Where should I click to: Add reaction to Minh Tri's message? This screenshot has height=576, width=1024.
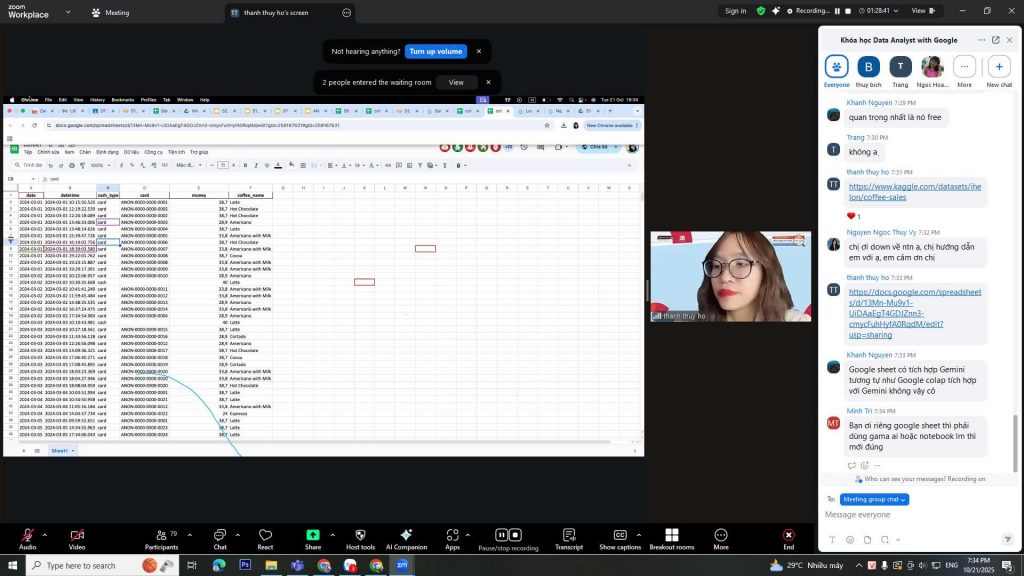pos(865,466)
